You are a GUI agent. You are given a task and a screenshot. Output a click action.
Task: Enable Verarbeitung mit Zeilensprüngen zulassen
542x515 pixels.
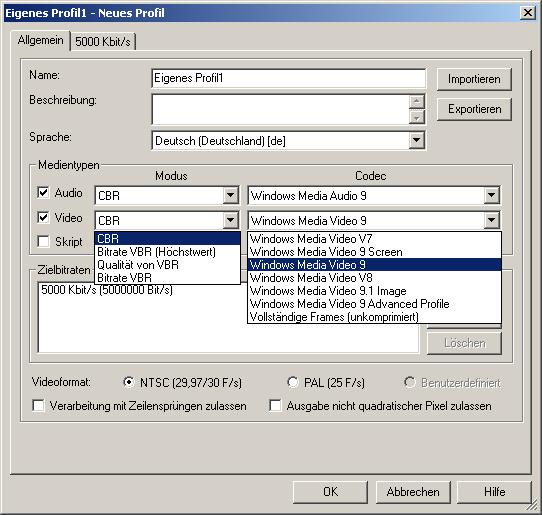pos(38,405)
